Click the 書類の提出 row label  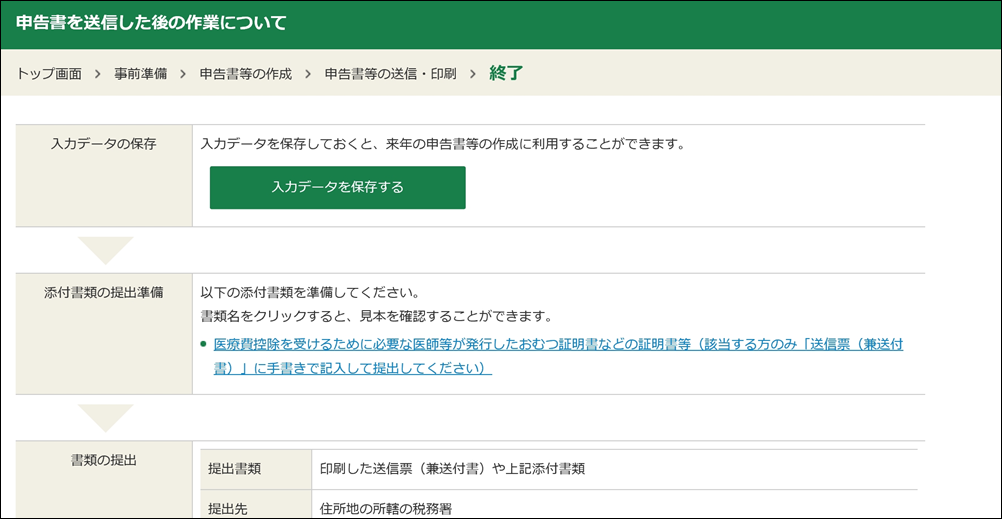click(x=104, y=459)
